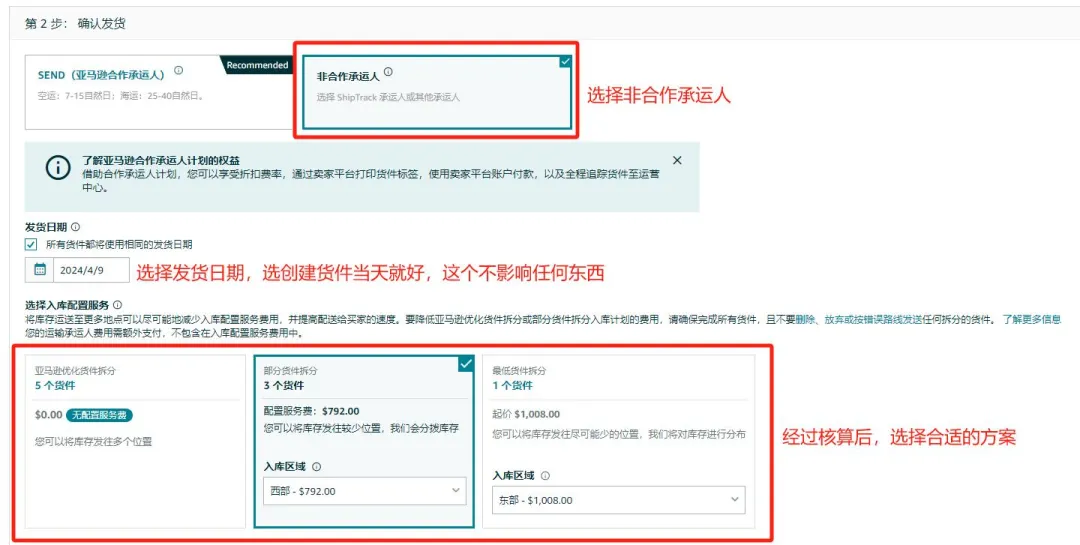
Task: Click the 了解更多信息 link
Action: [1031, 319]
